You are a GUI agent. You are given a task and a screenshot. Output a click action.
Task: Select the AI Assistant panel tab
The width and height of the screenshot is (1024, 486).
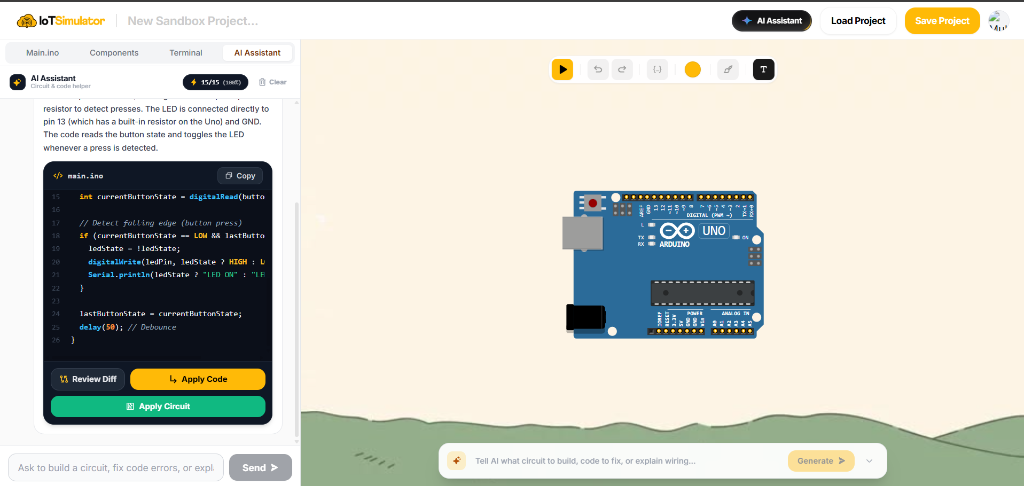(x=257, y=53)
